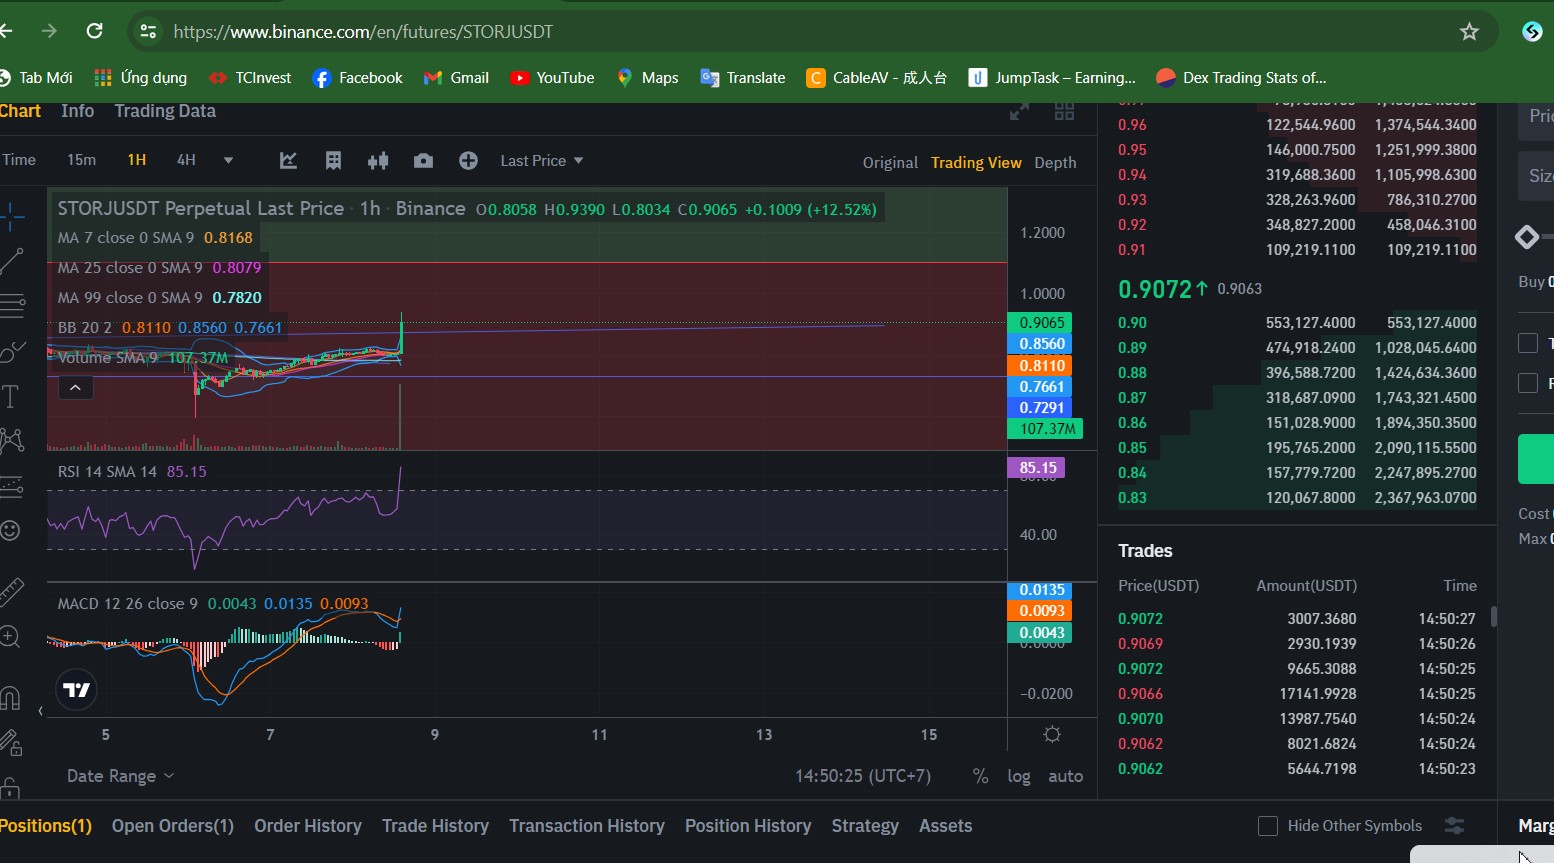Toggle stay-in-drawing-mode pencil lock

(10, 742)
